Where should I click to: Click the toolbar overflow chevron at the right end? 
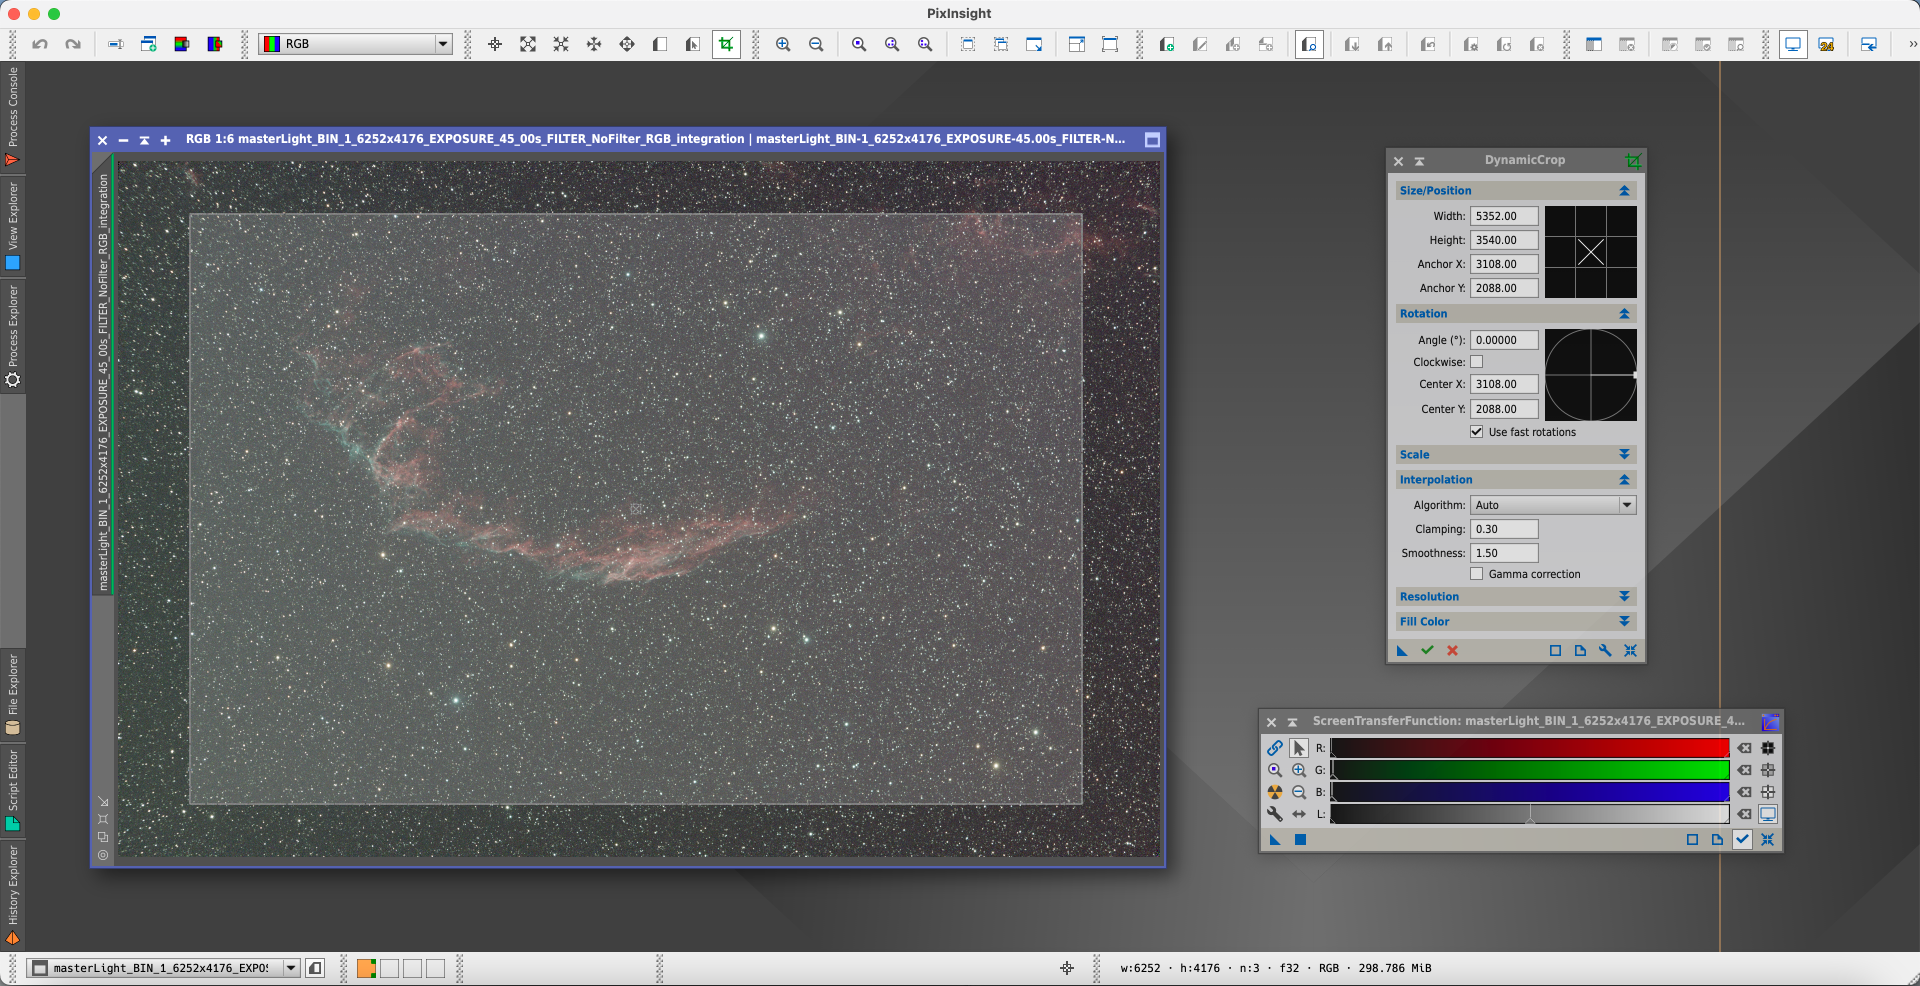(1912, 44)
